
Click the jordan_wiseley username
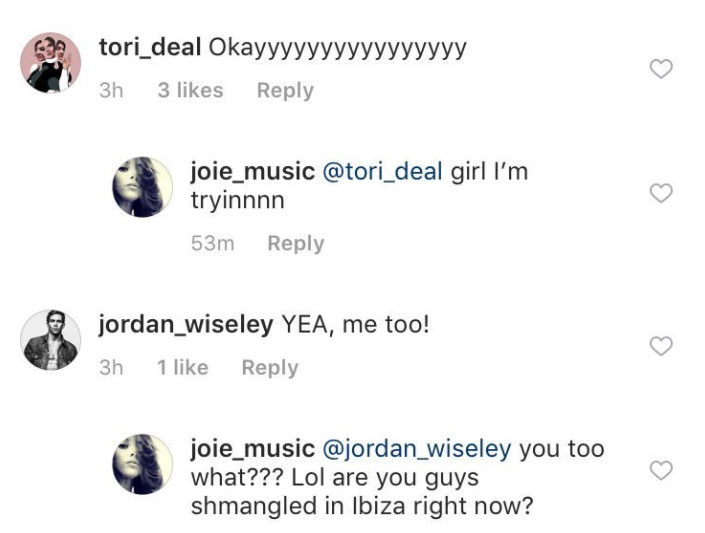click(x=186, y=325)
